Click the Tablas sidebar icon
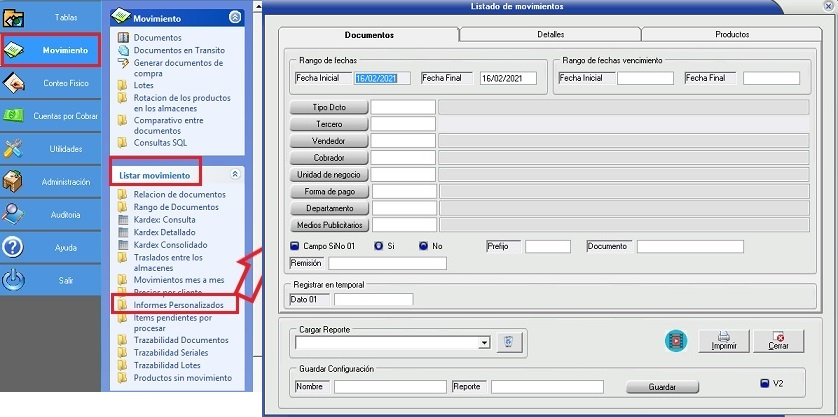The height and width of the screenshot is (417, 838). (14, 17)
